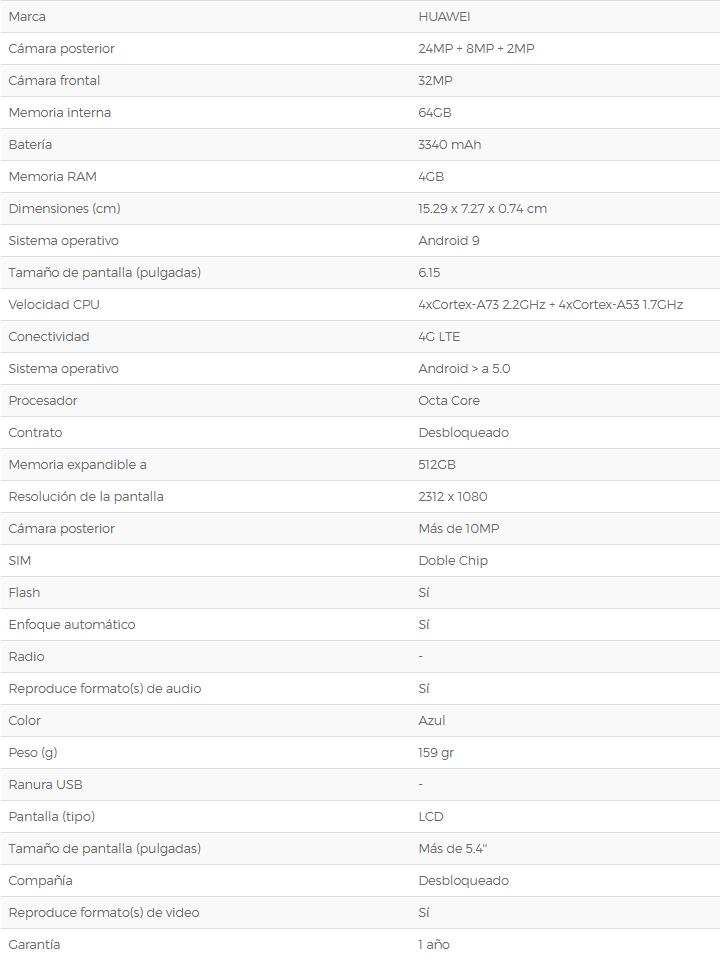Screen dimensions: 720x967
Task: Click the 2312 x 1080 resolution value
Action: (453, 497)
